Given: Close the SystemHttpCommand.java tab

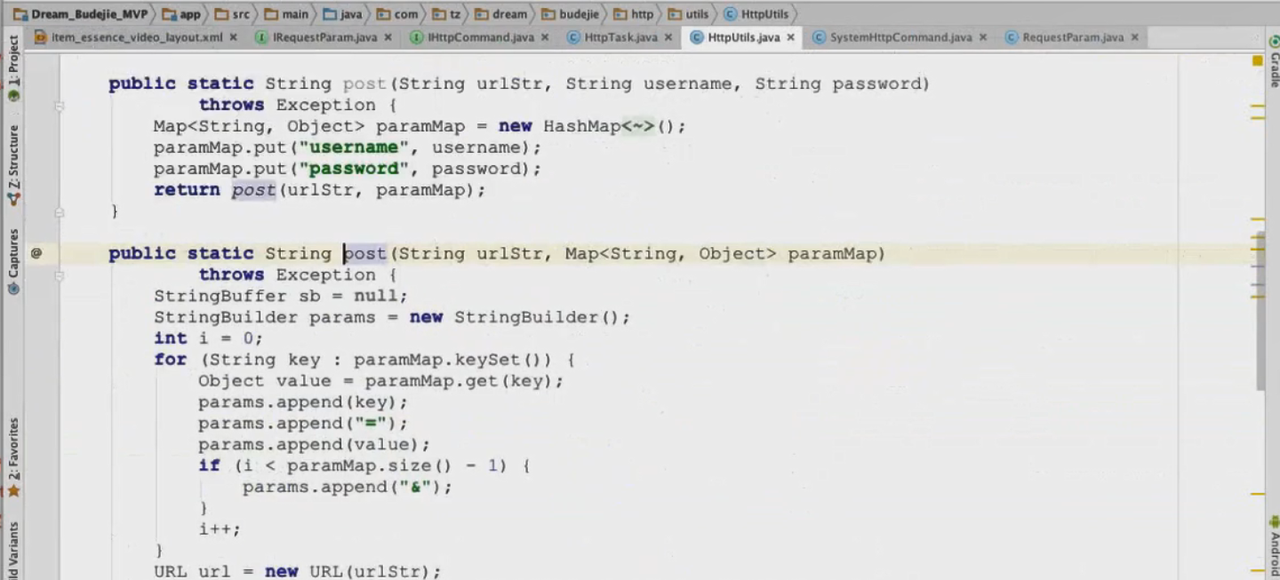Looking at the screenshot, I should (983, 37).
